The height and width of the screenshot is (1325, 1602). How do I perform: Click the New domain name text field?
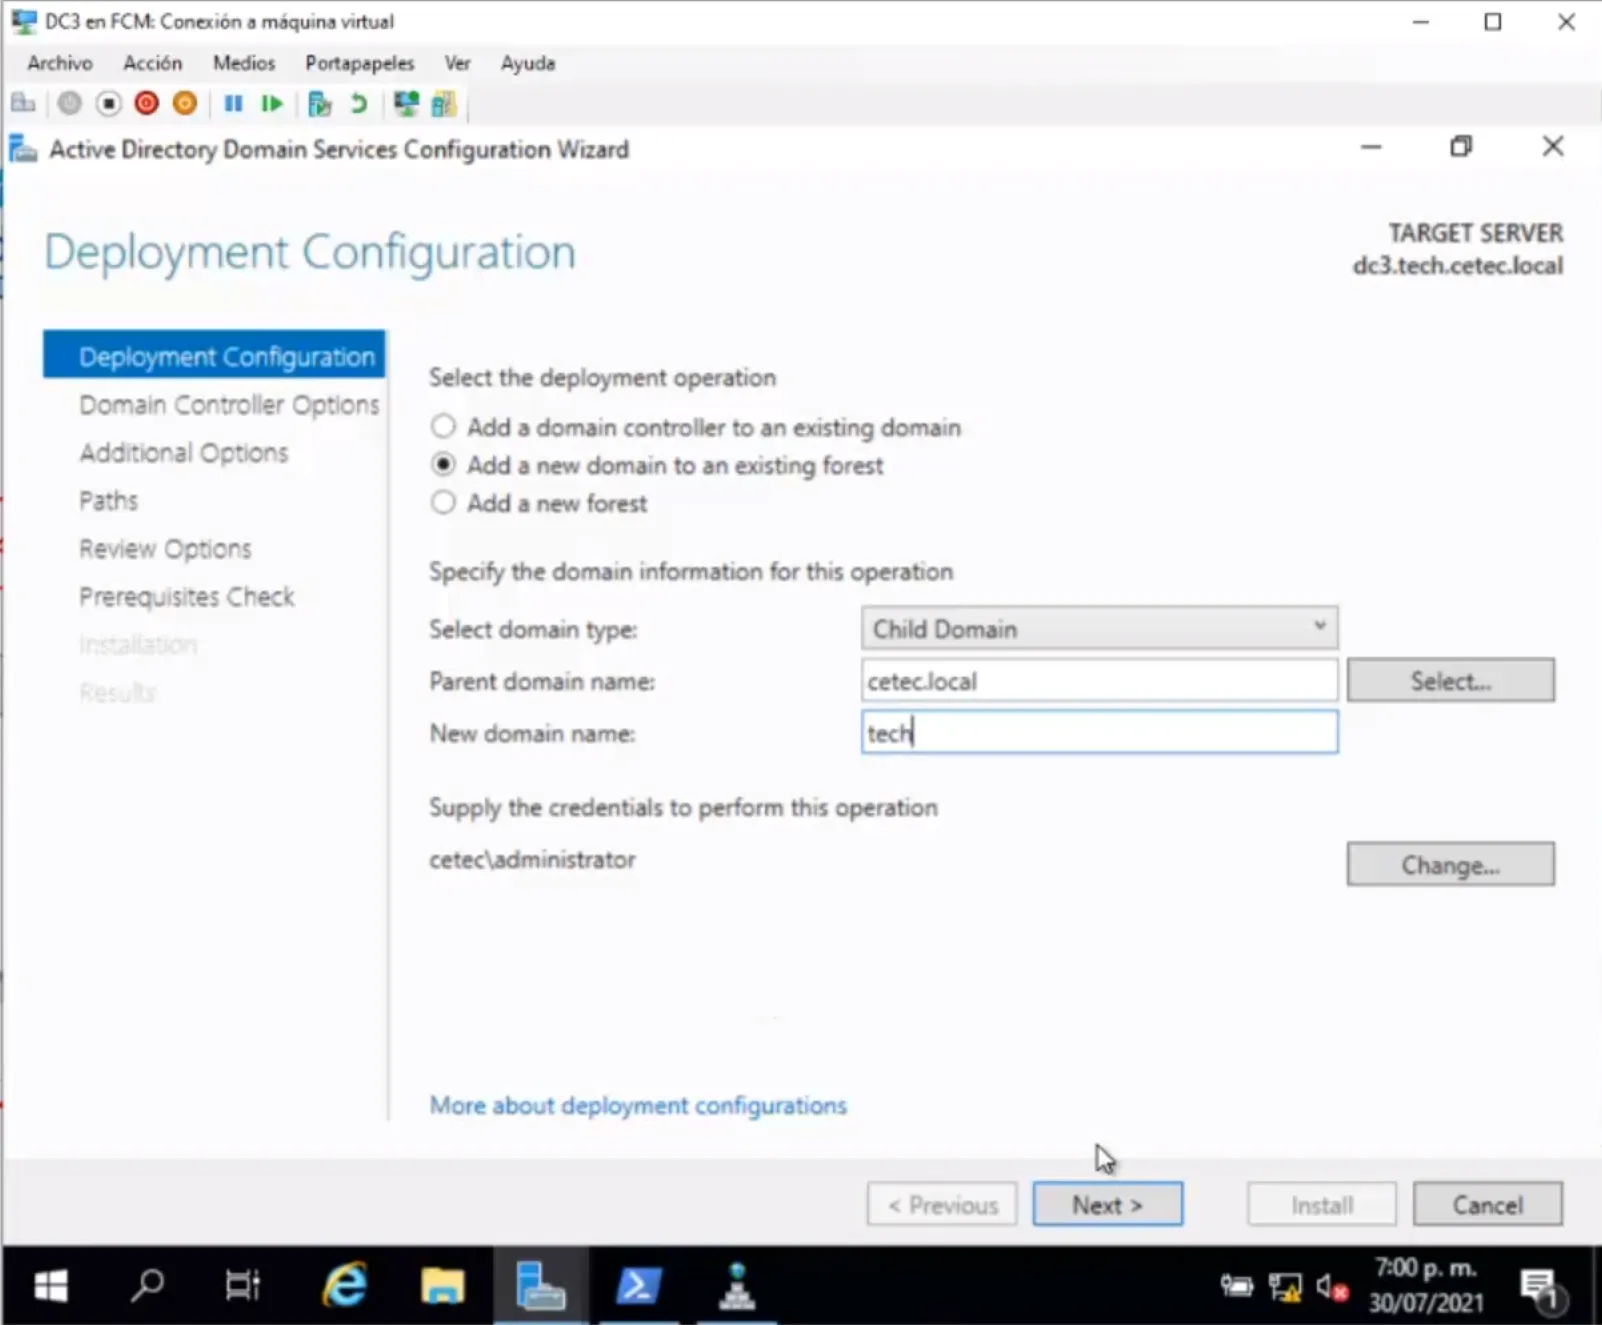point(1099,733)
